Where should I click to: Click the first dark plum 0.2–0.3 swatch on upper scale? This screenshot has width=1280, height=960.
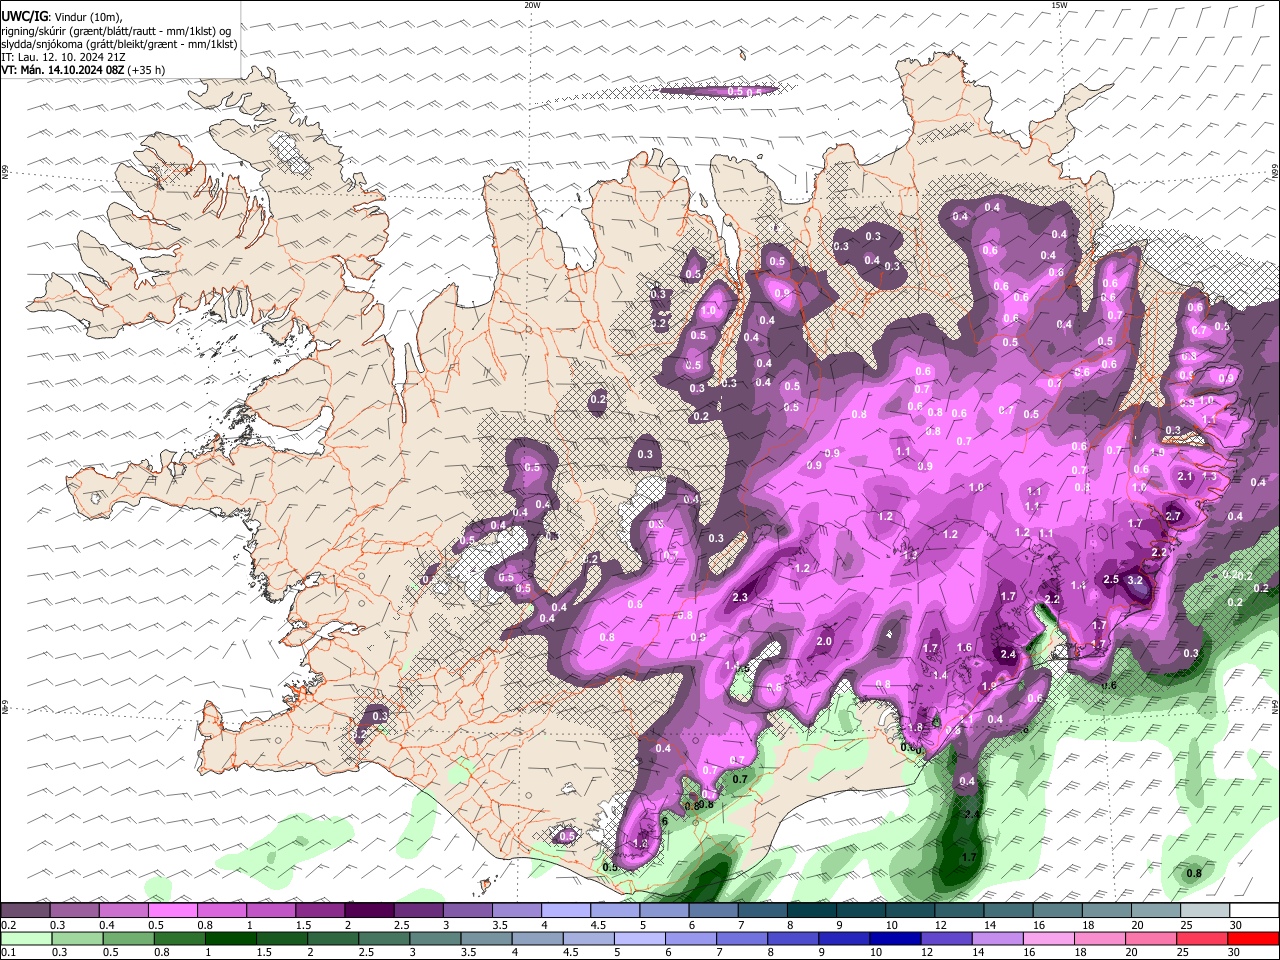tap(25, 910)
